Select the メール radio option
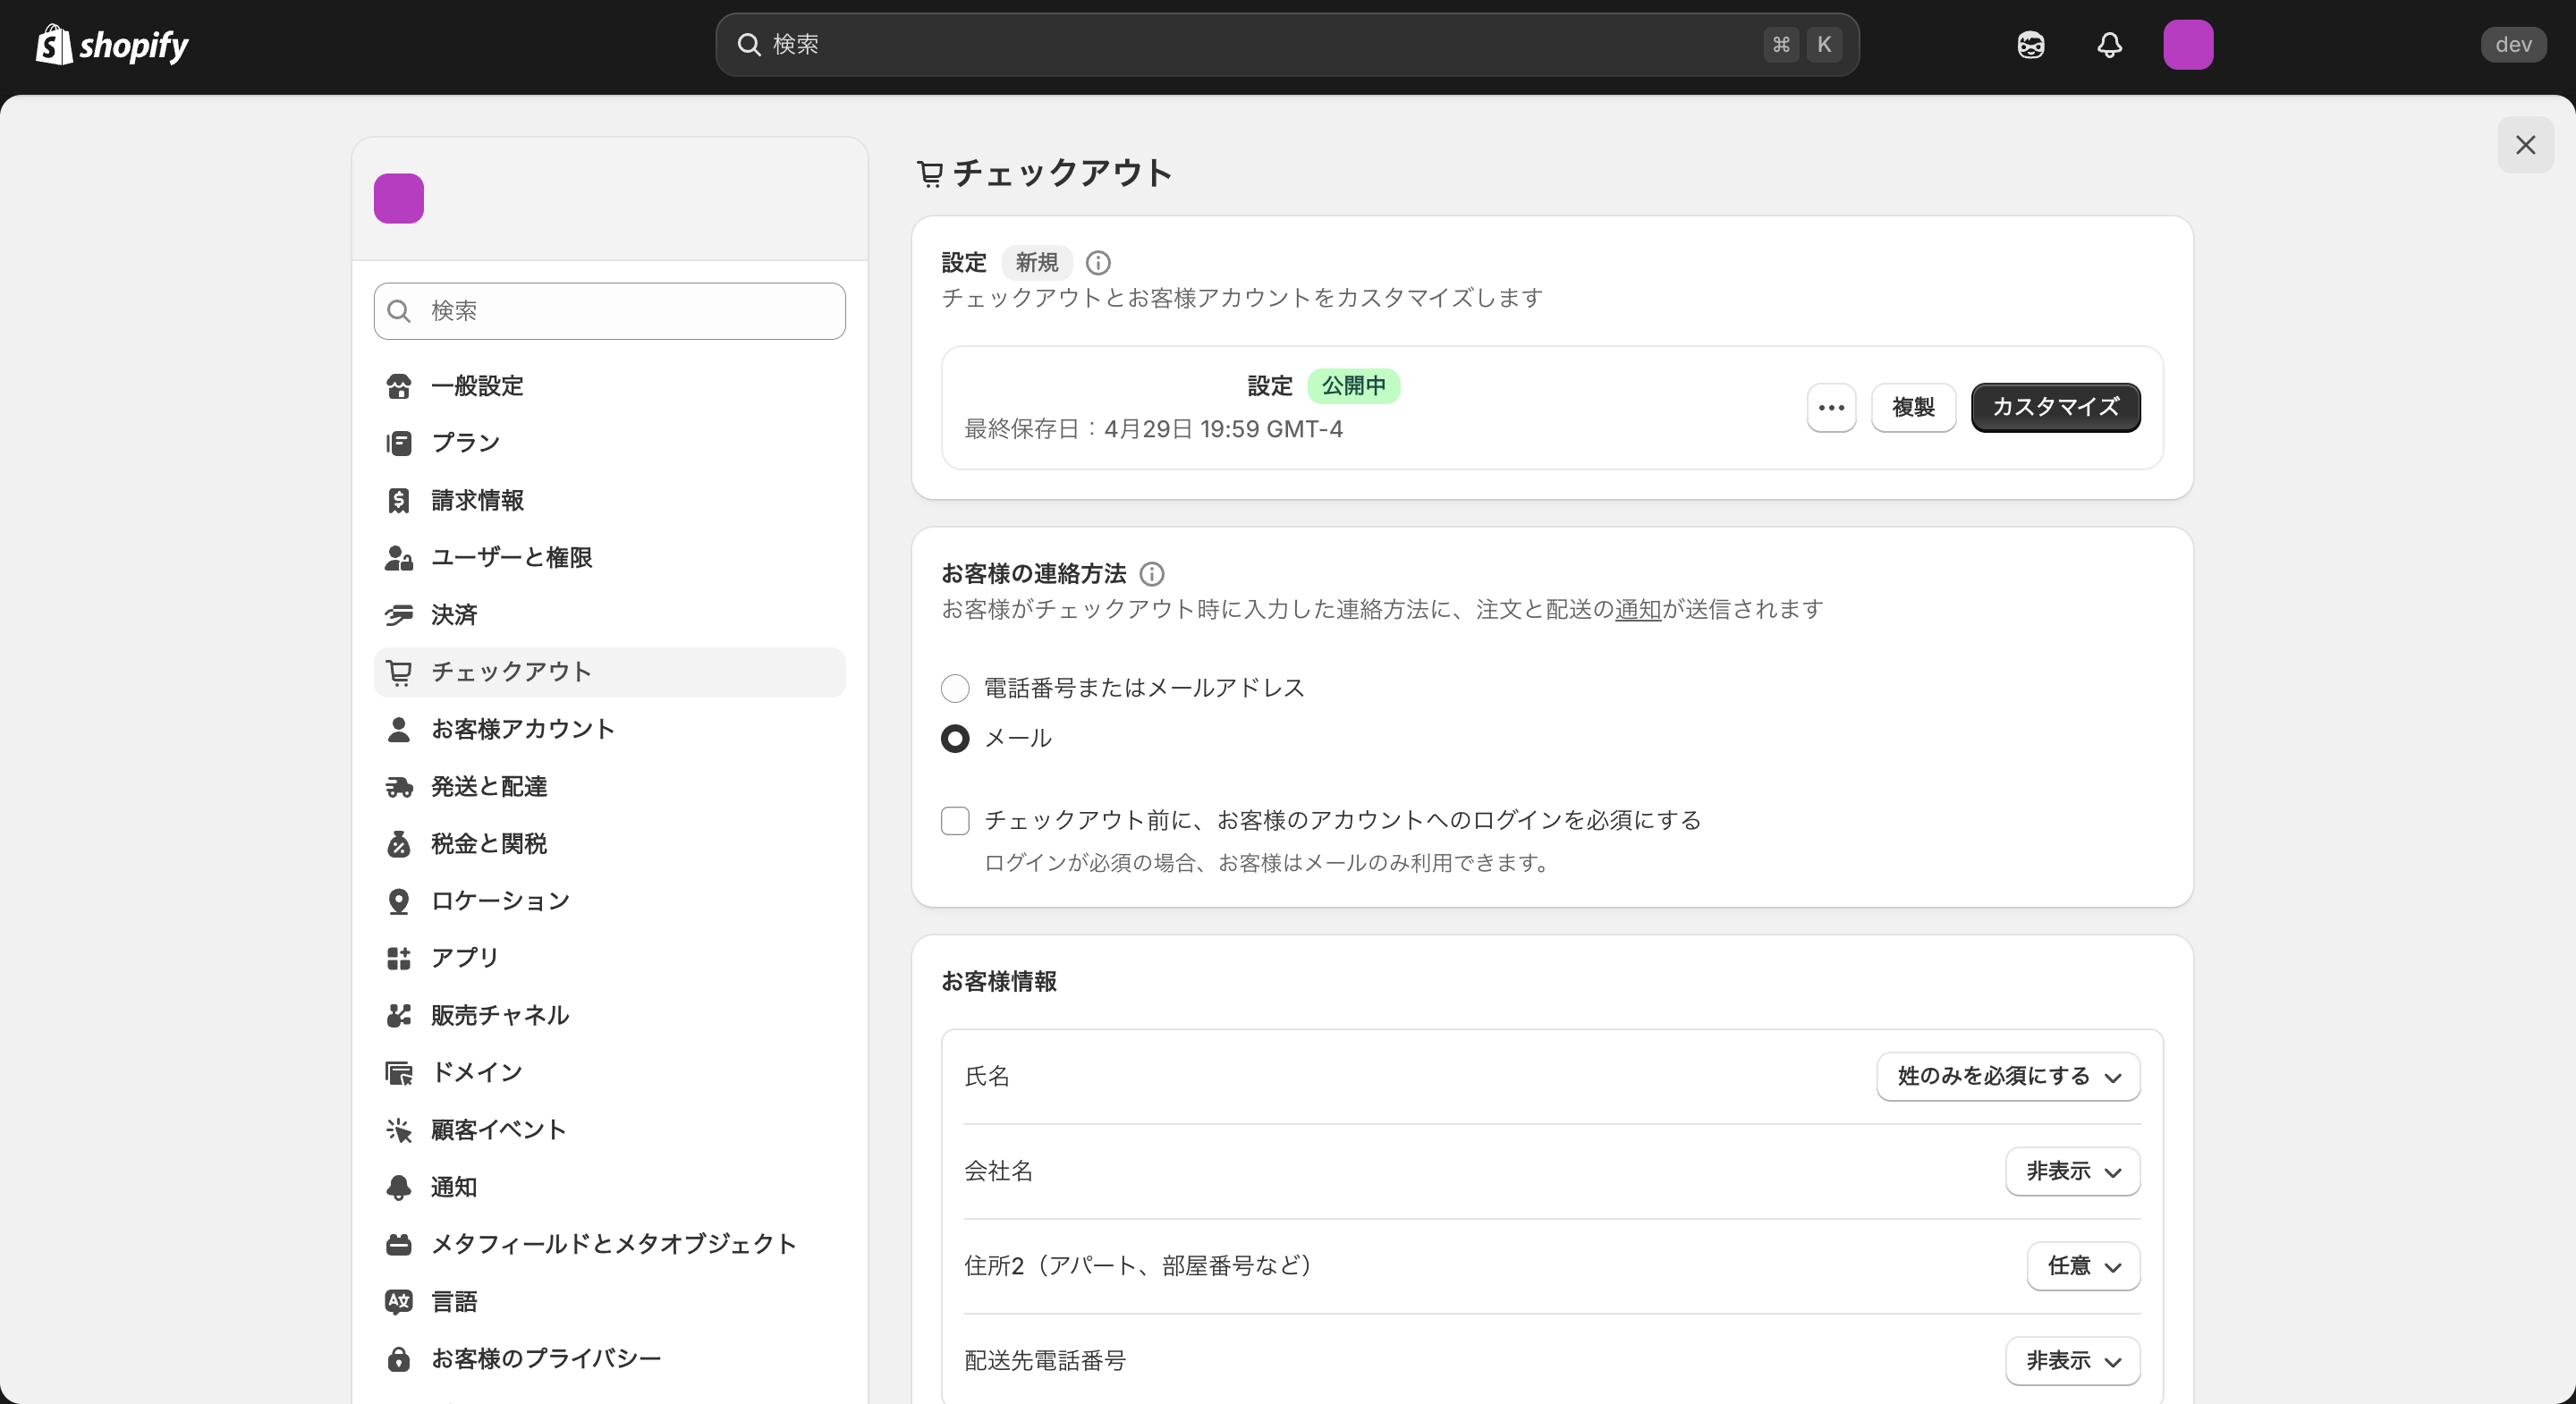Screen dimensions: 2576x1404 click(955, 738)
